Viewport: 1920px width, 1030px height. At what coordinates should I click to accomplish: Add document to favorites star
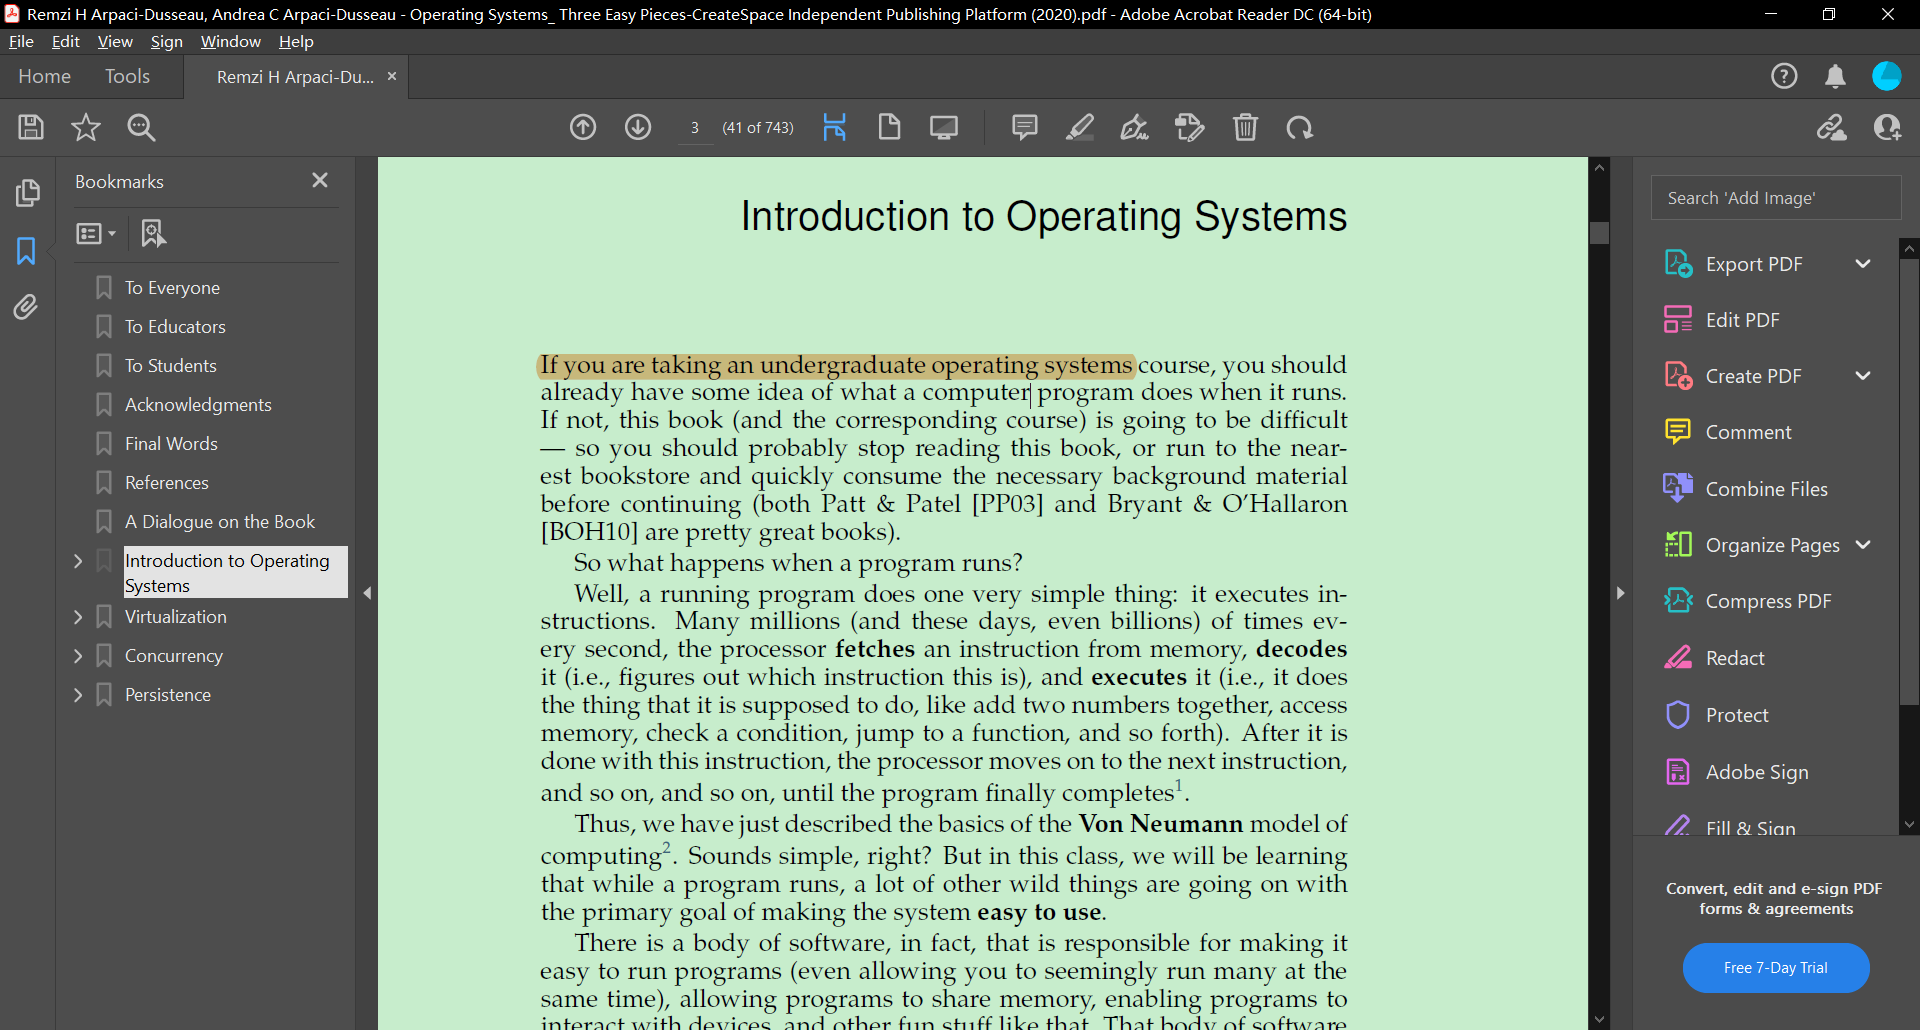pos(86,127)
